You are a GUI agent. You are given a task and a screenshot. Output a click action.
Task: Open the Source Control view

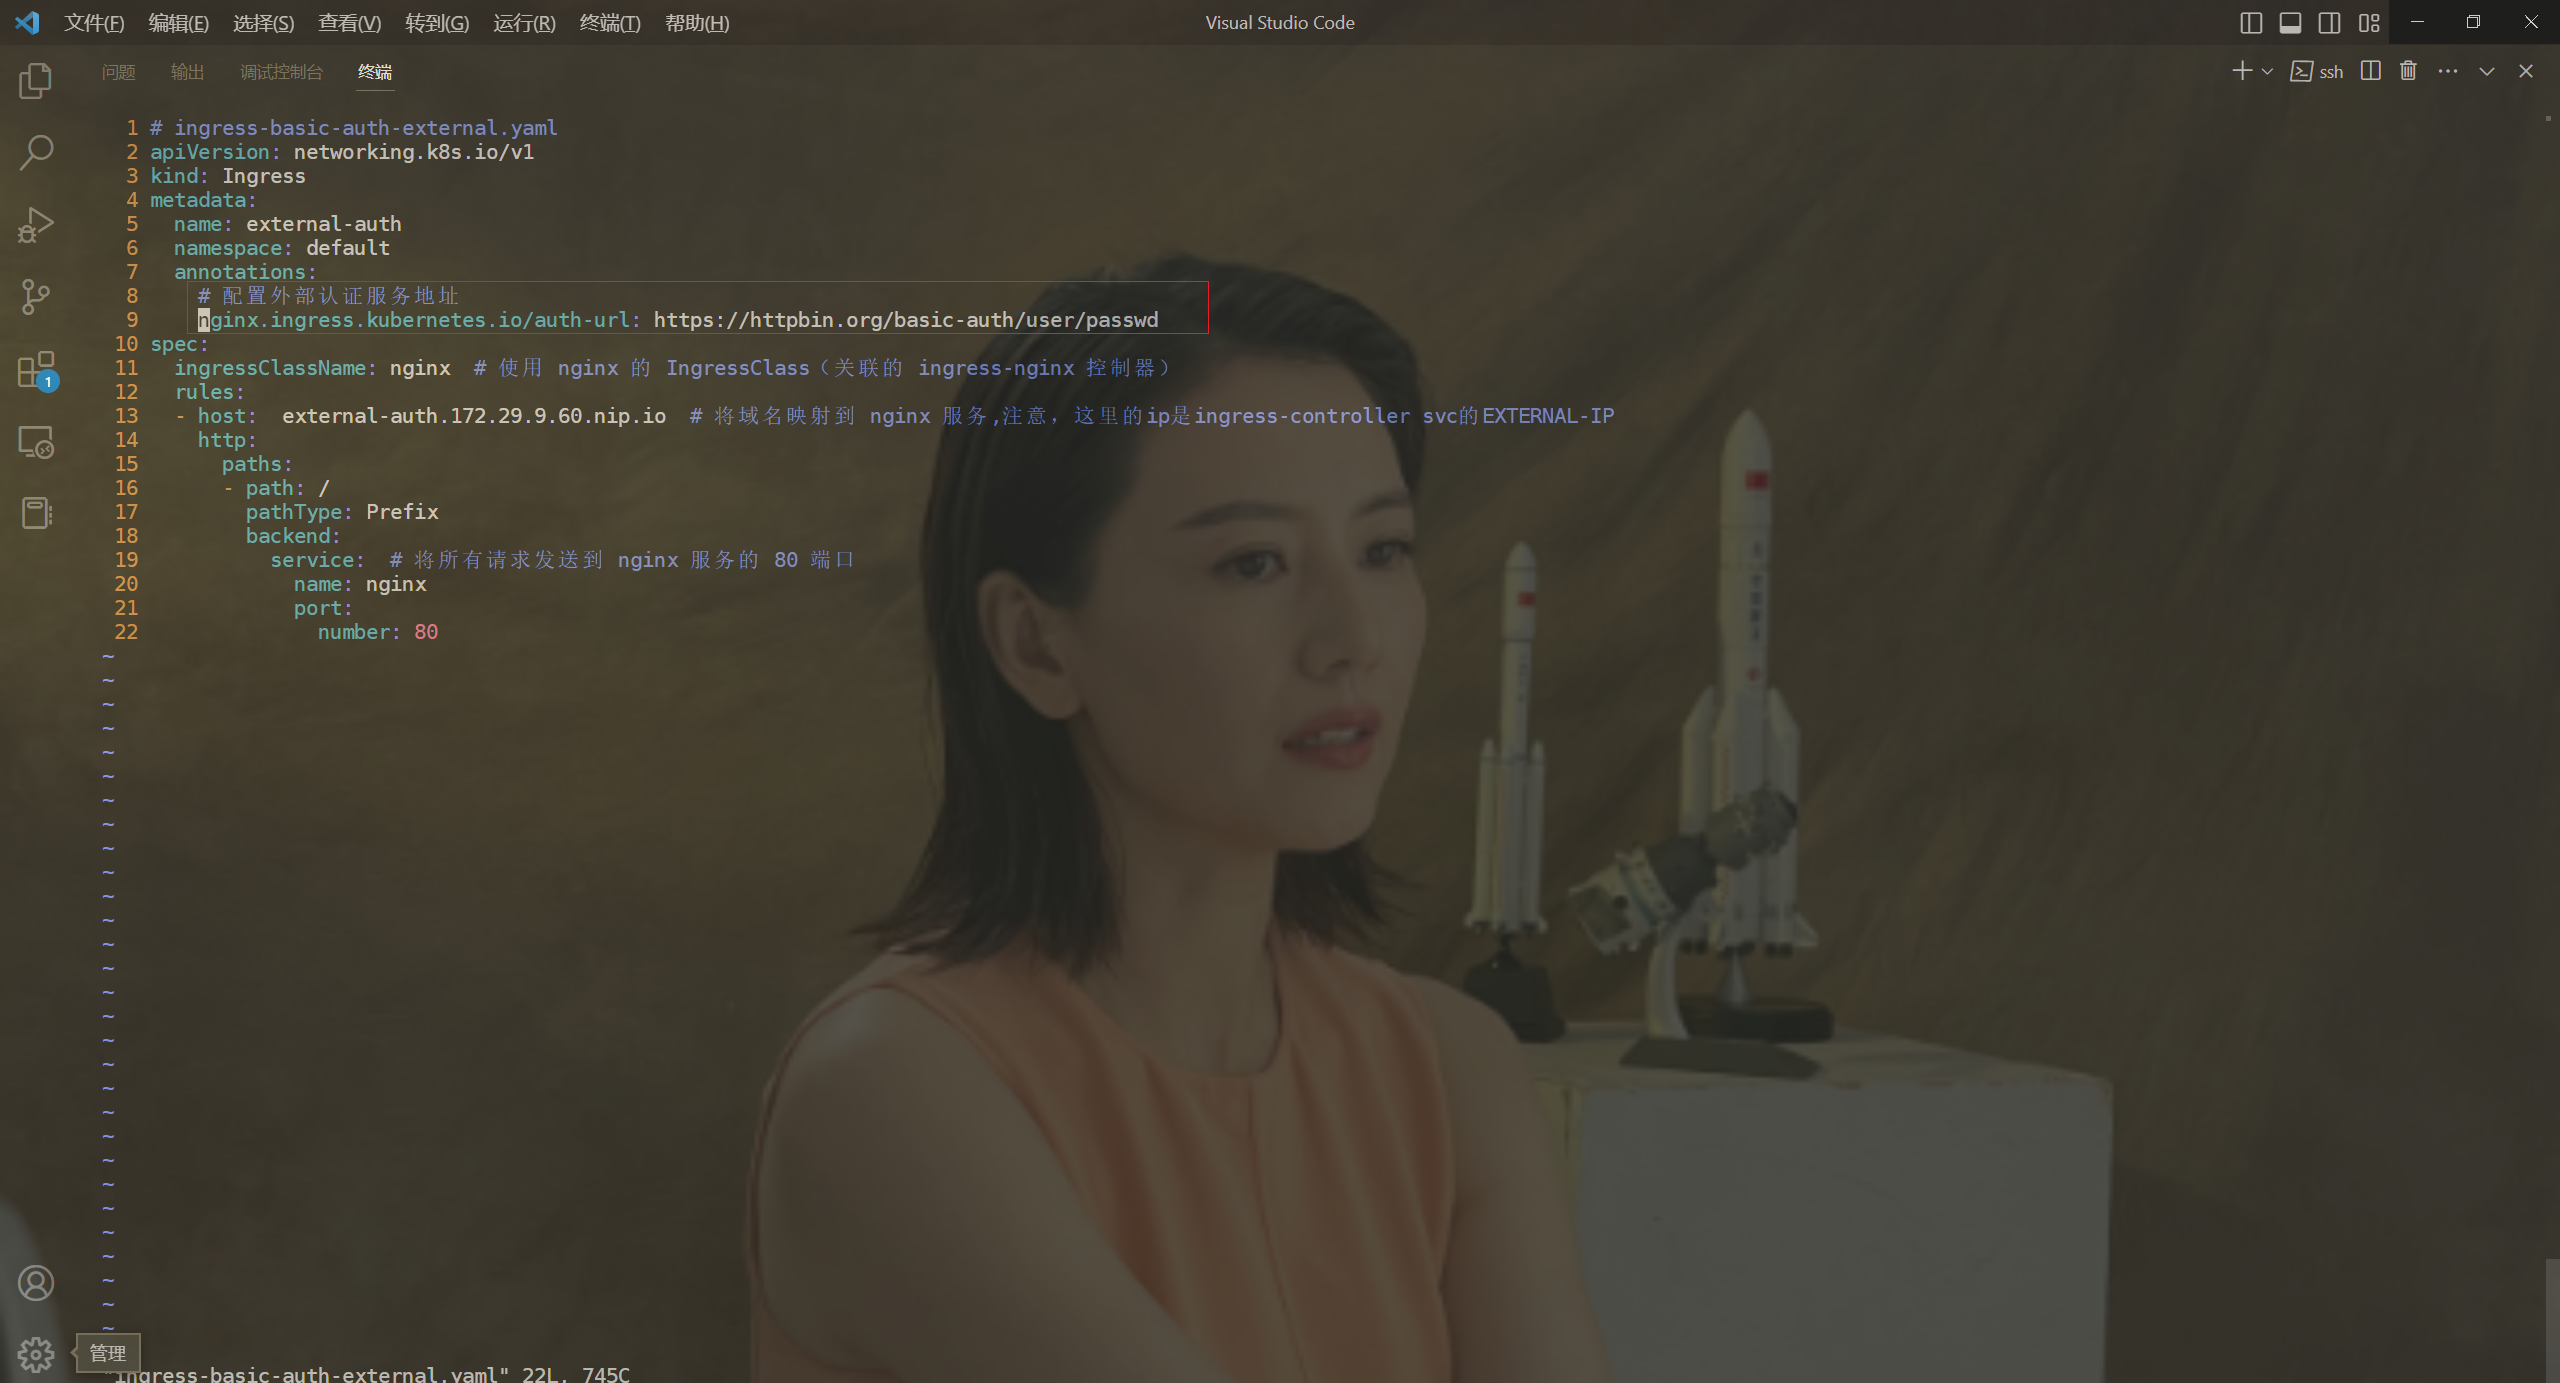(x=36, y=297)
